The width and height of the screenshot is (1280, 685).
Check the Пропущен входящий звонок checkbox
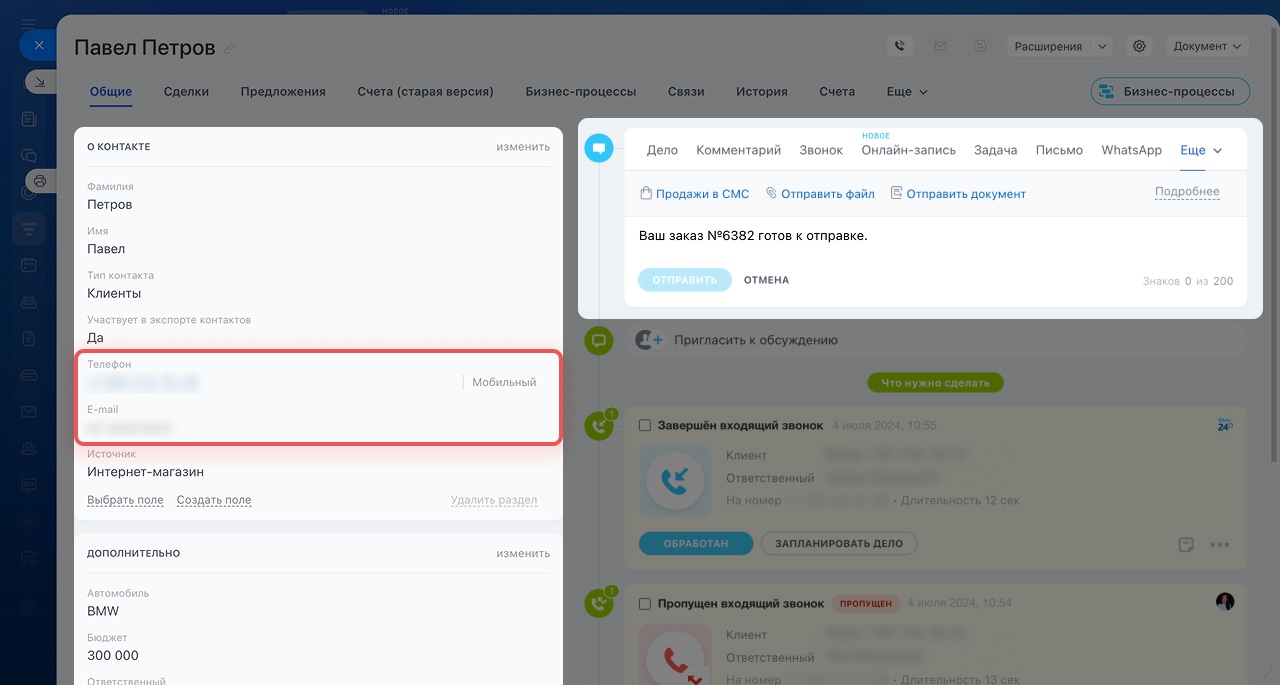pos(645,604)
